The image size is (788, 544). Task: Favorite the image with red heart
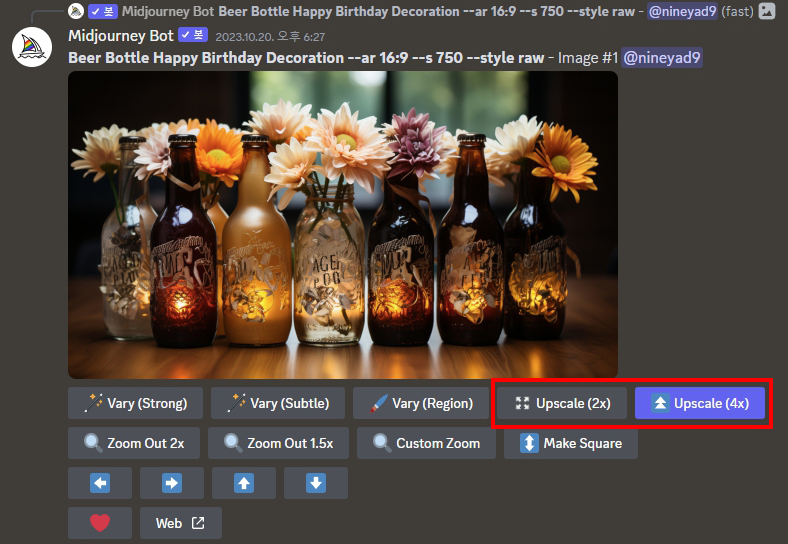click(x=100, y=523)
